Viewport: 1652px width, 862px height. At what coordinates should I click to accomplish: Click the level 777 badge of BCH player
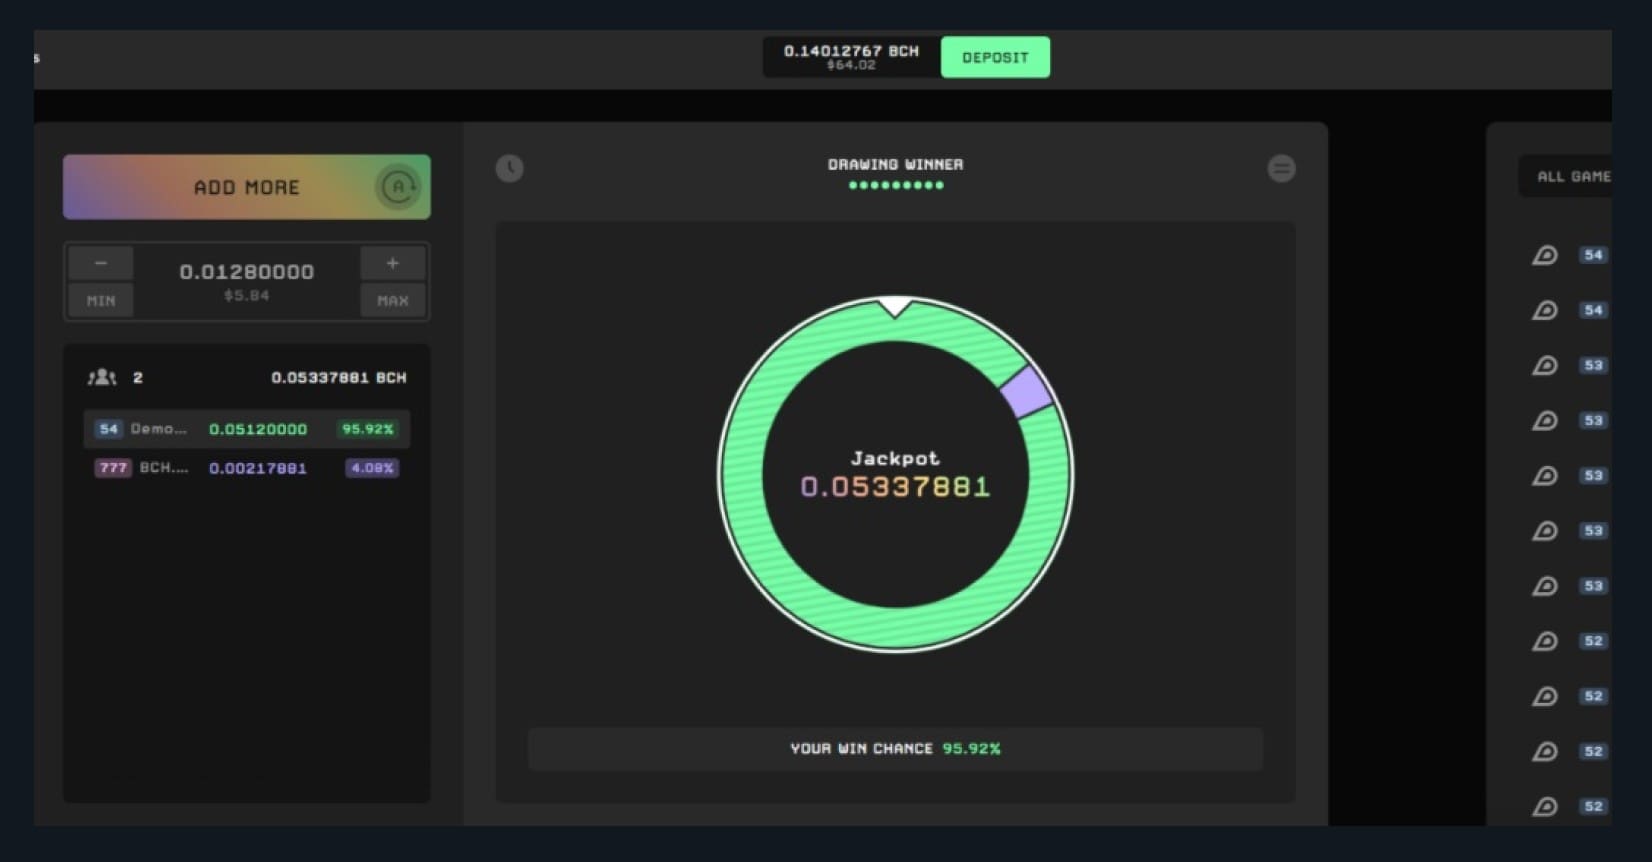tap(113, 468)
